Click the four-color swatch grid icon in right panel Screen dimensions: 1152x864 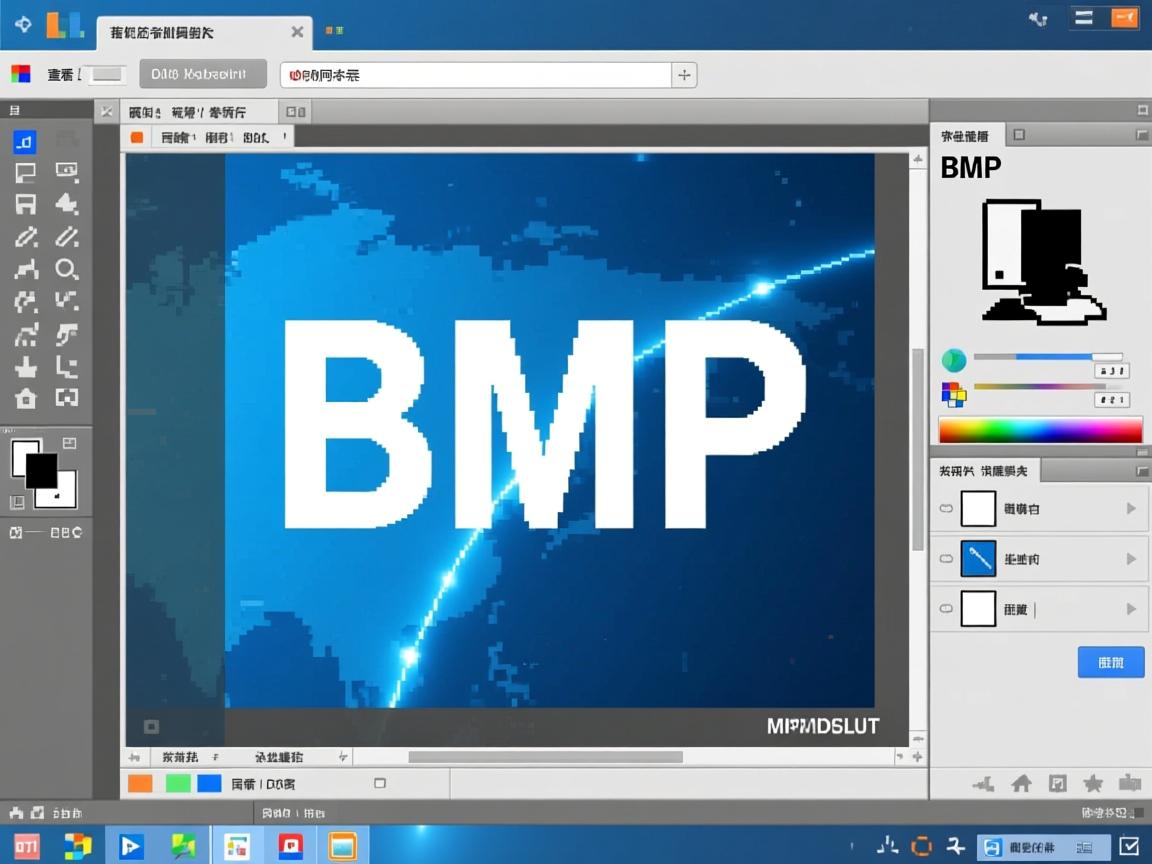[953, 395]
